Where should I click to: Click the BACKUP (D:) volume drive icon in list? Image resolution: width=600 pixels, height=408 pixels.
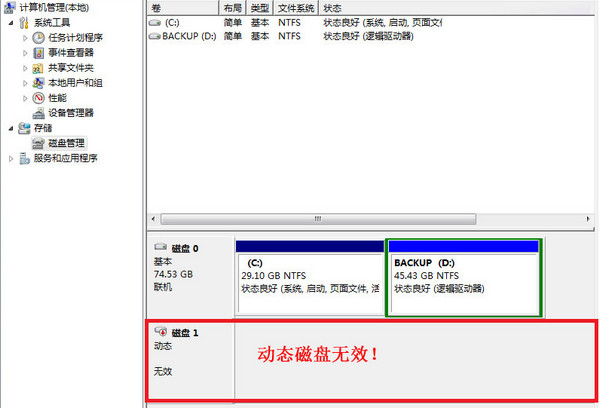(155, 36)
